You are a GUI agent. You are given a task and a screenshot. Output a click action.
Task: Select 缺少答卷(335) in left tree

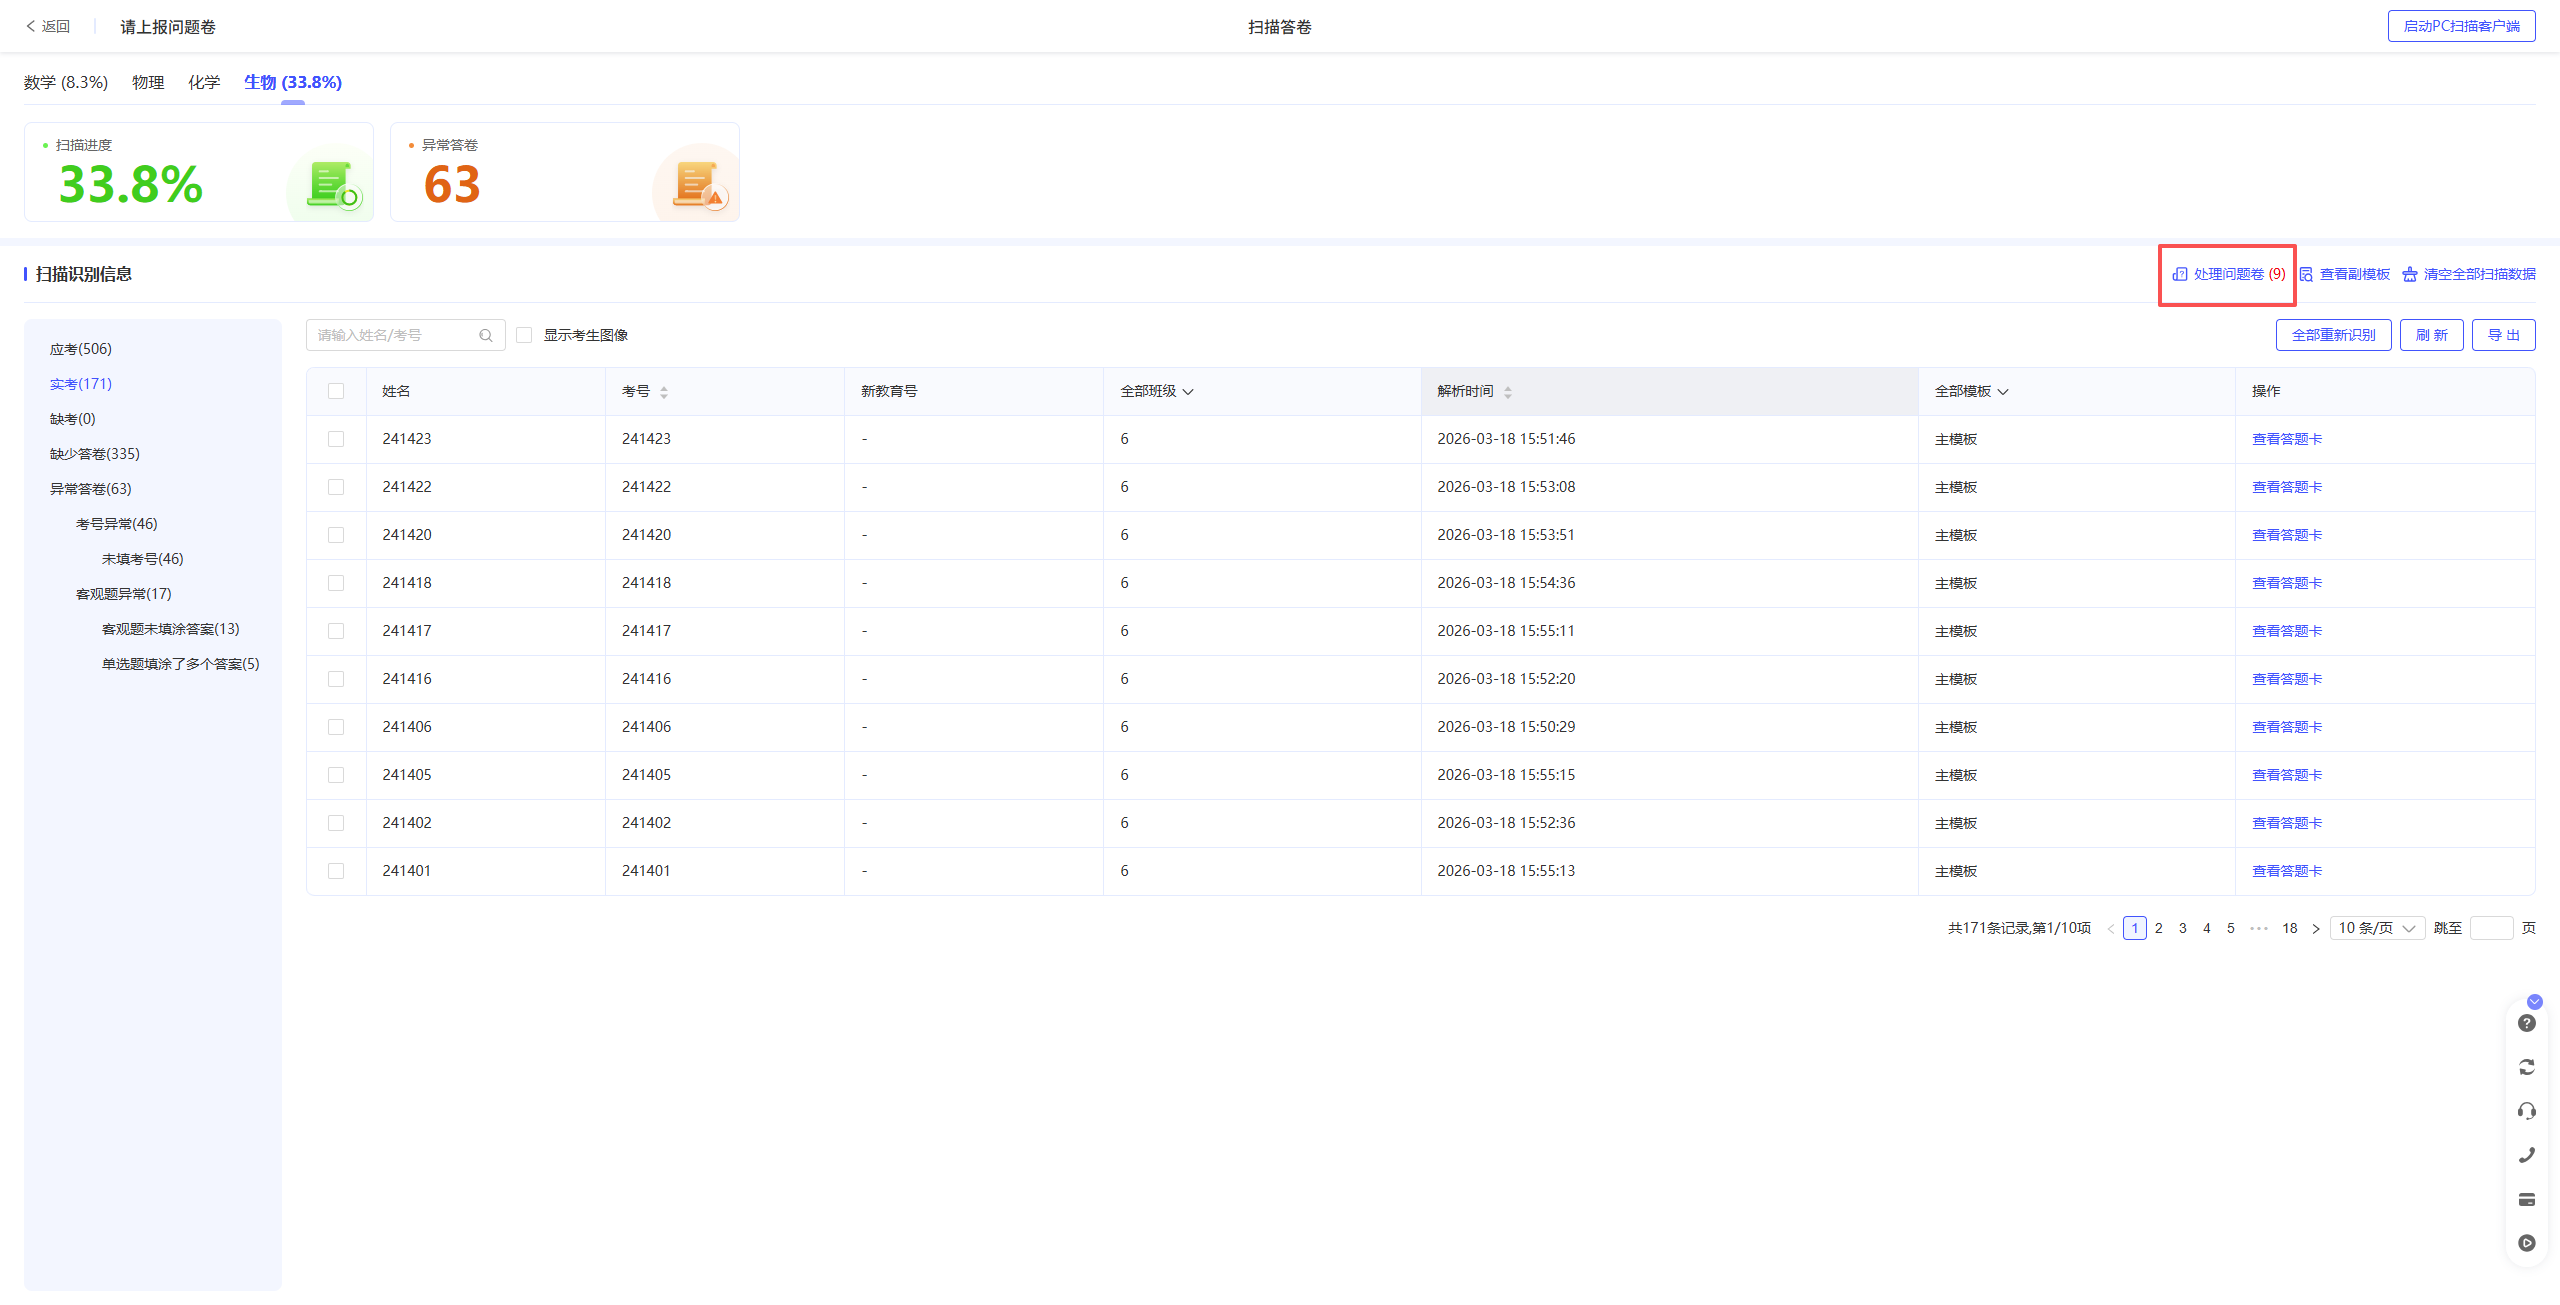coord(95,454)
